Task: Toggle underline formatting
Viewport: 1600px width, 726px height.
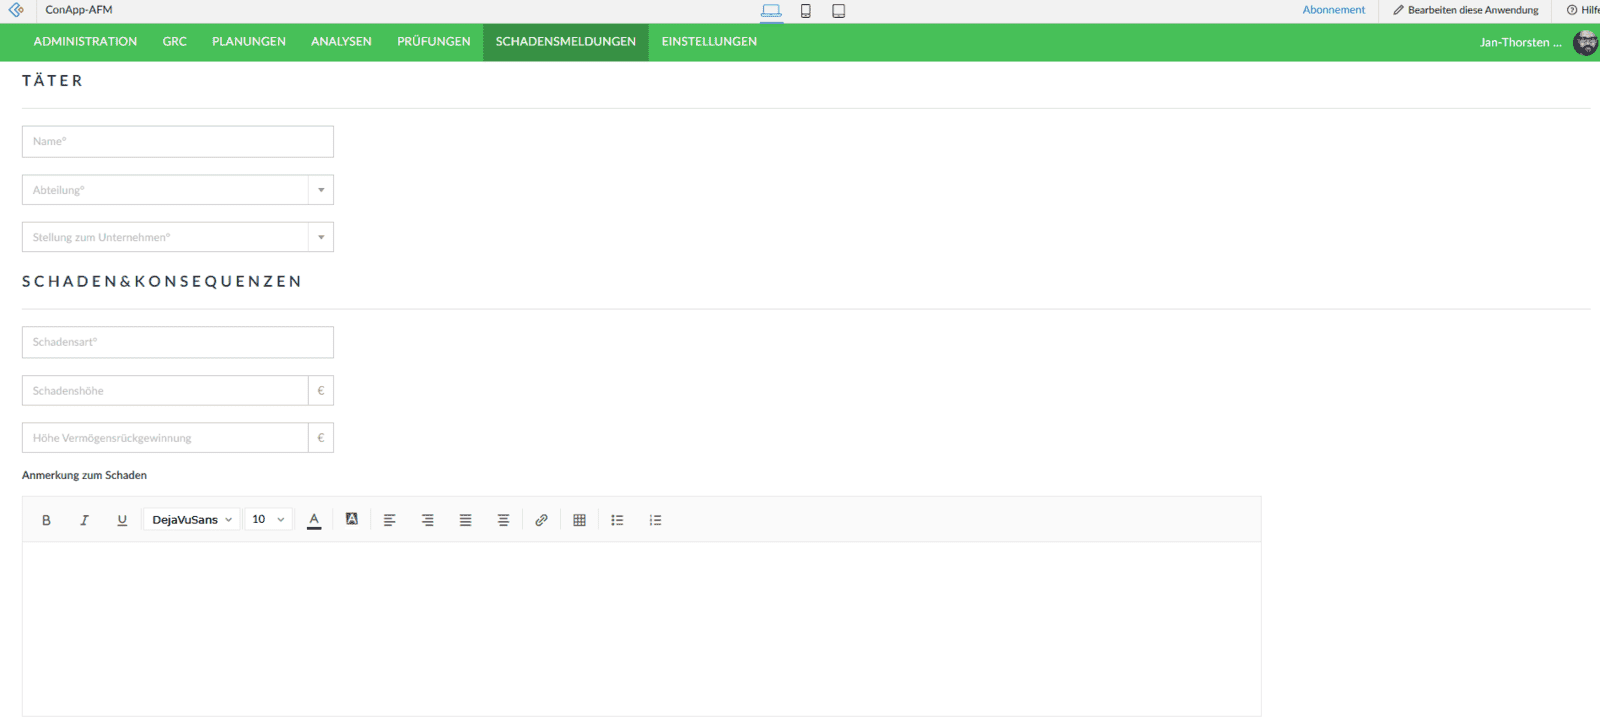Action: [x=122, y=520]
